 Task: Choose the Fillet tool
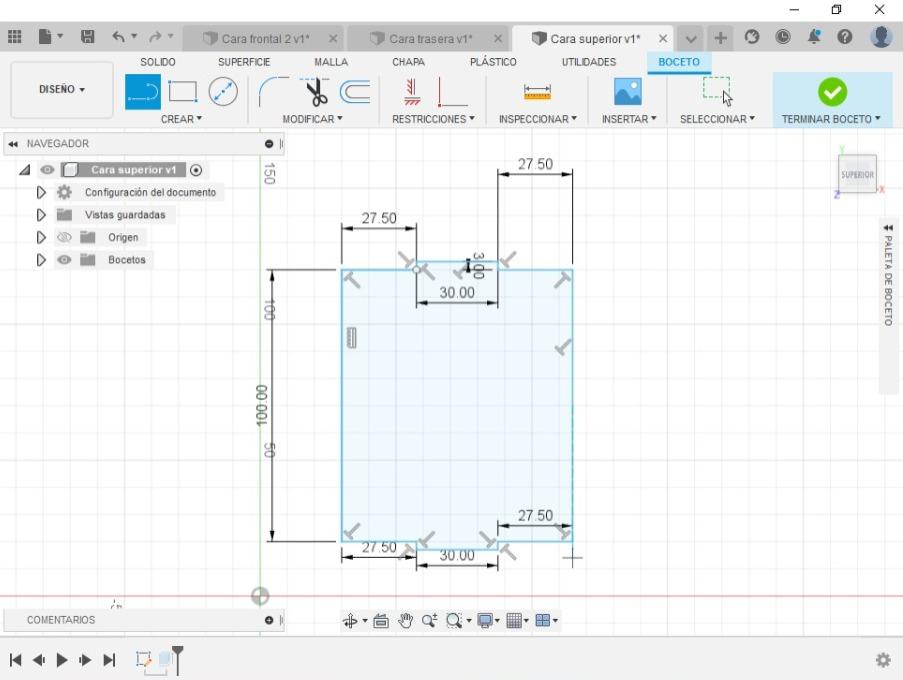coord(274,92)
